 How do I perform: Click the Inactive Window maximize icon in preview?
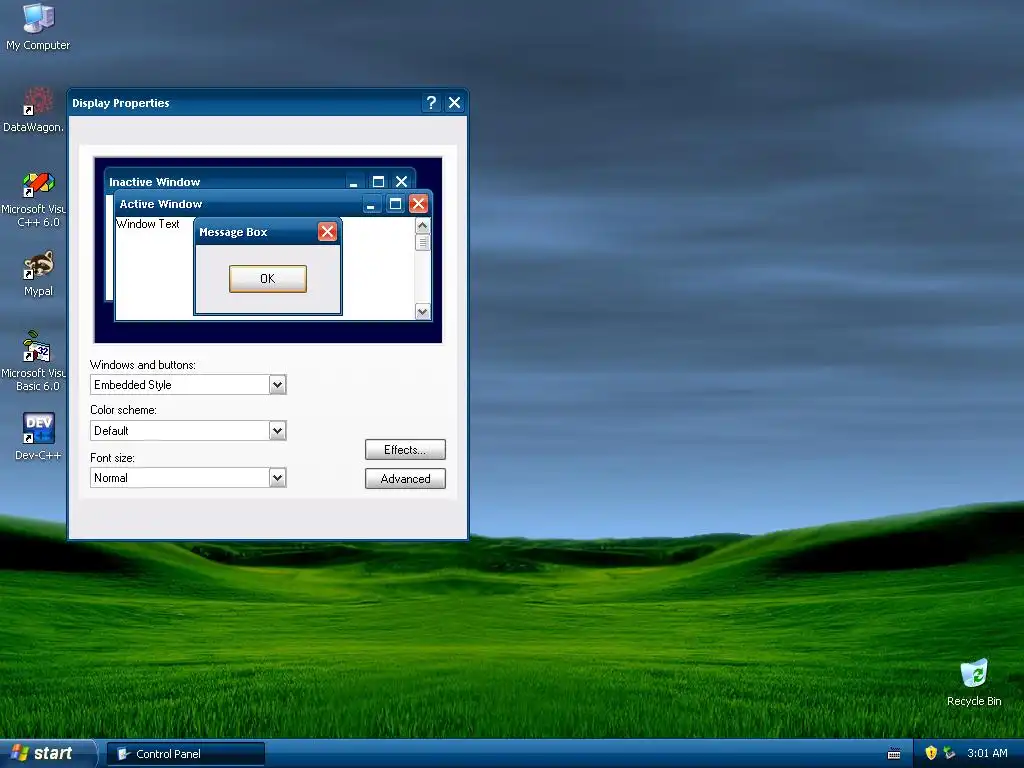(x=378, y=182)
